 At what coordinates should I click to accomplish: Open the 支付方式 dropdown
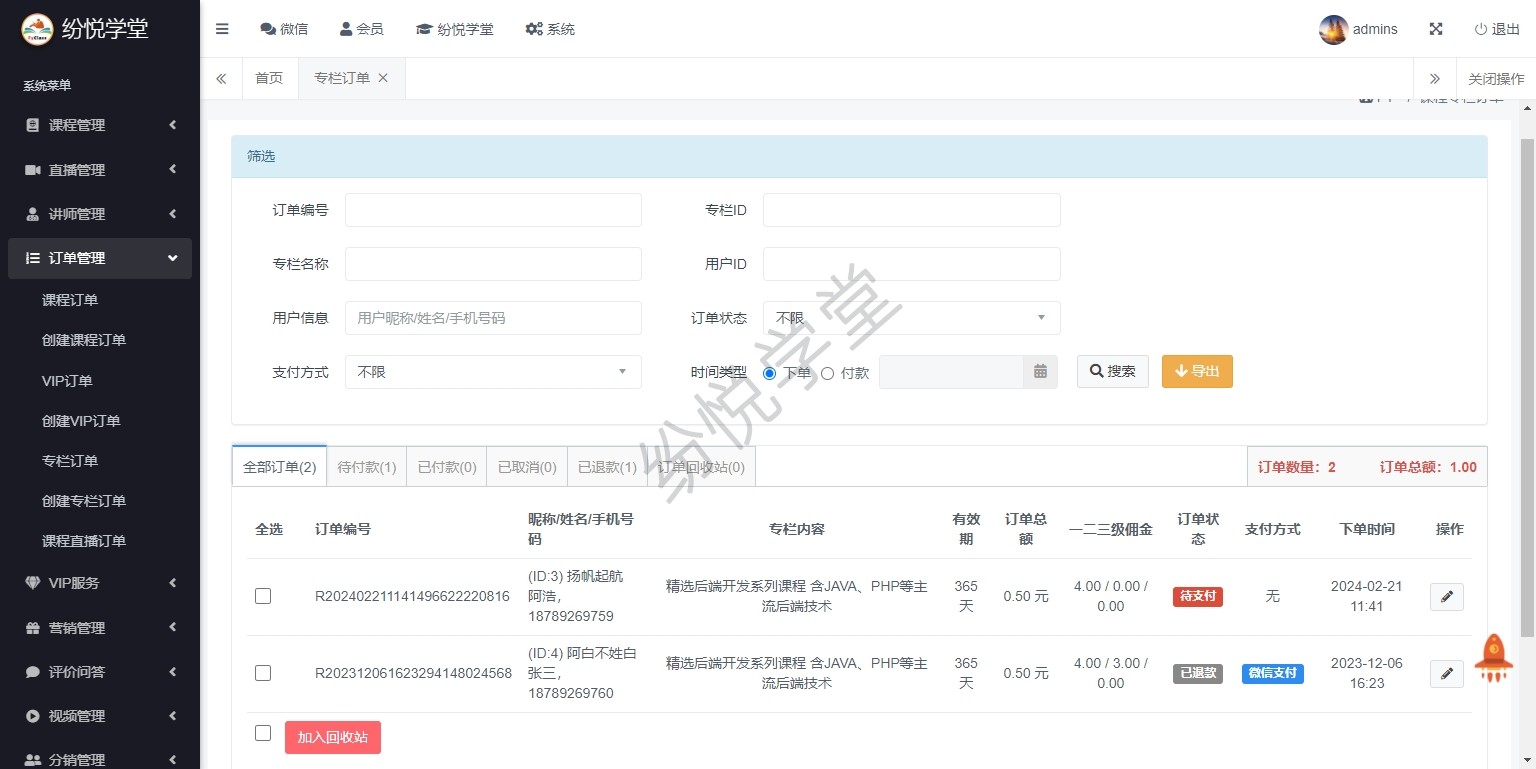[493, 372]
